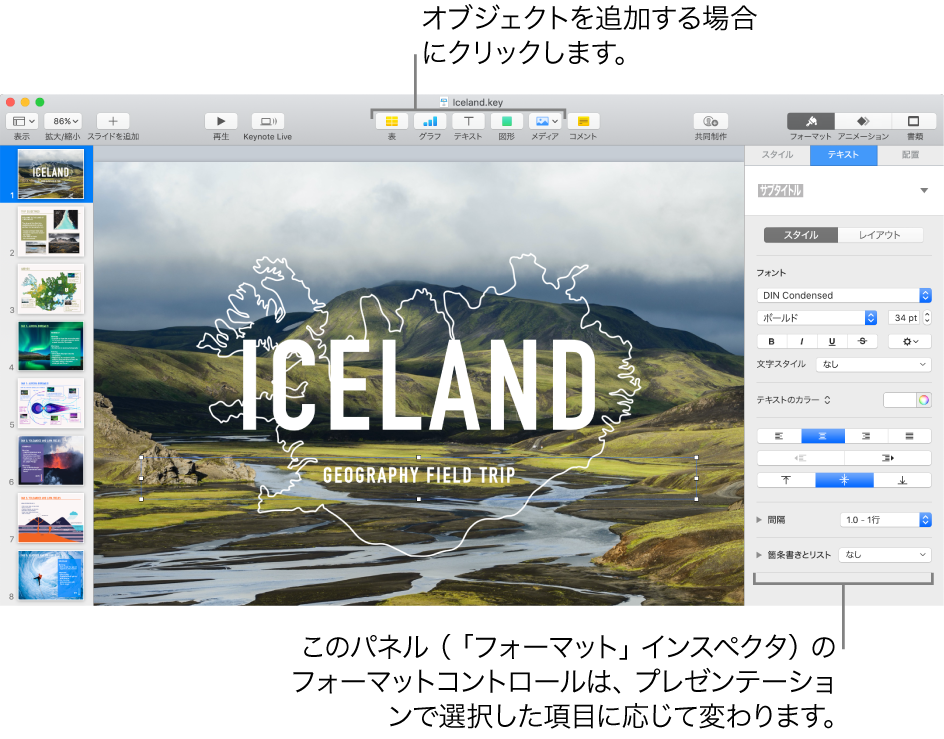This screenshot has width=944, height=739.
Task: Open the text color wheel swatch
Action: (925, 400)
